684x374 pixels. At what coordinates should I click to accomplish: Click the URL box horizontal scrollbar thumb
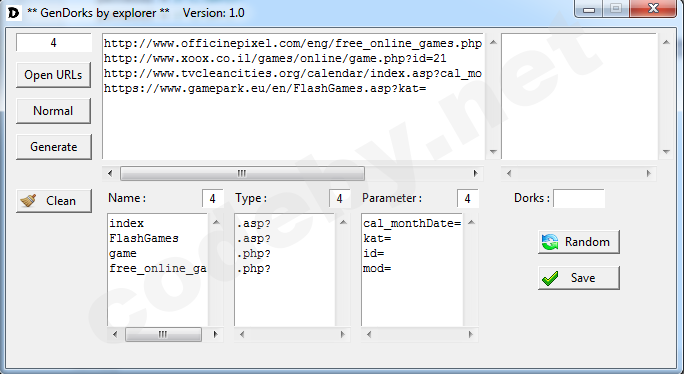242,173
